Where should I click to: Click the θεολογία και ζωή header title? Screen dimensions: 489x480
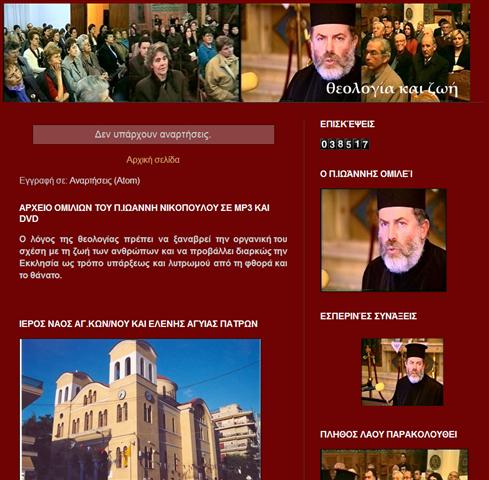pos(392,89)
